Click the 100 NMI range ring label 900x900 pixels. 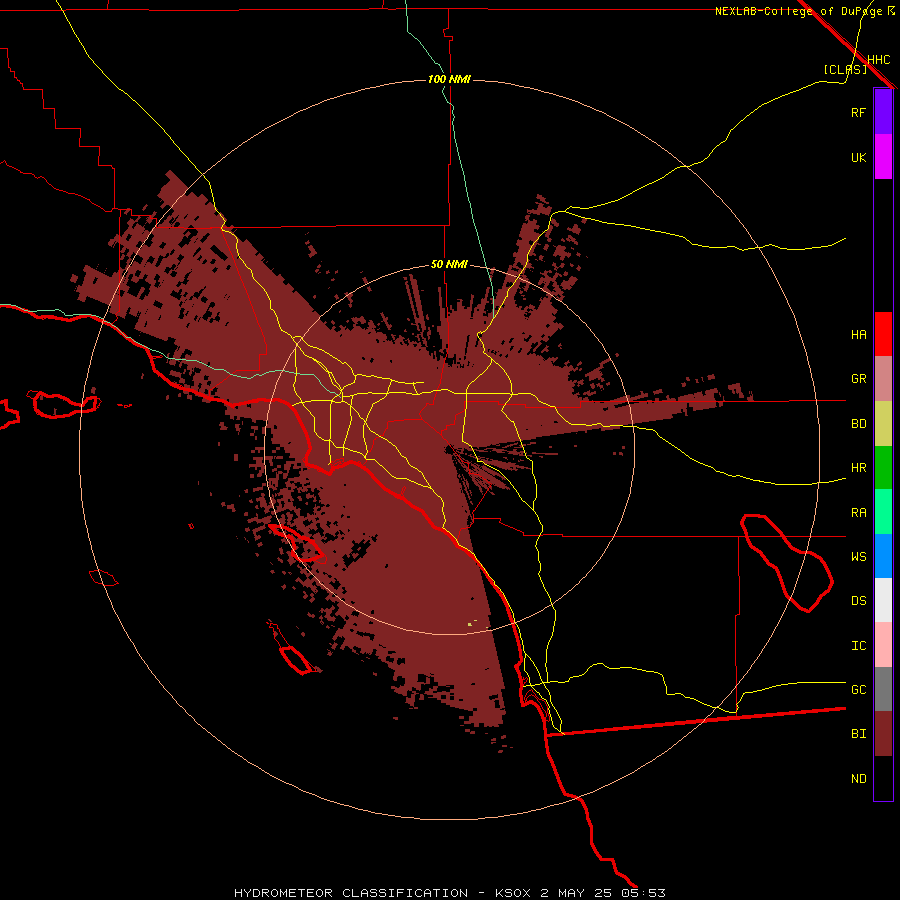pos(449,79)
